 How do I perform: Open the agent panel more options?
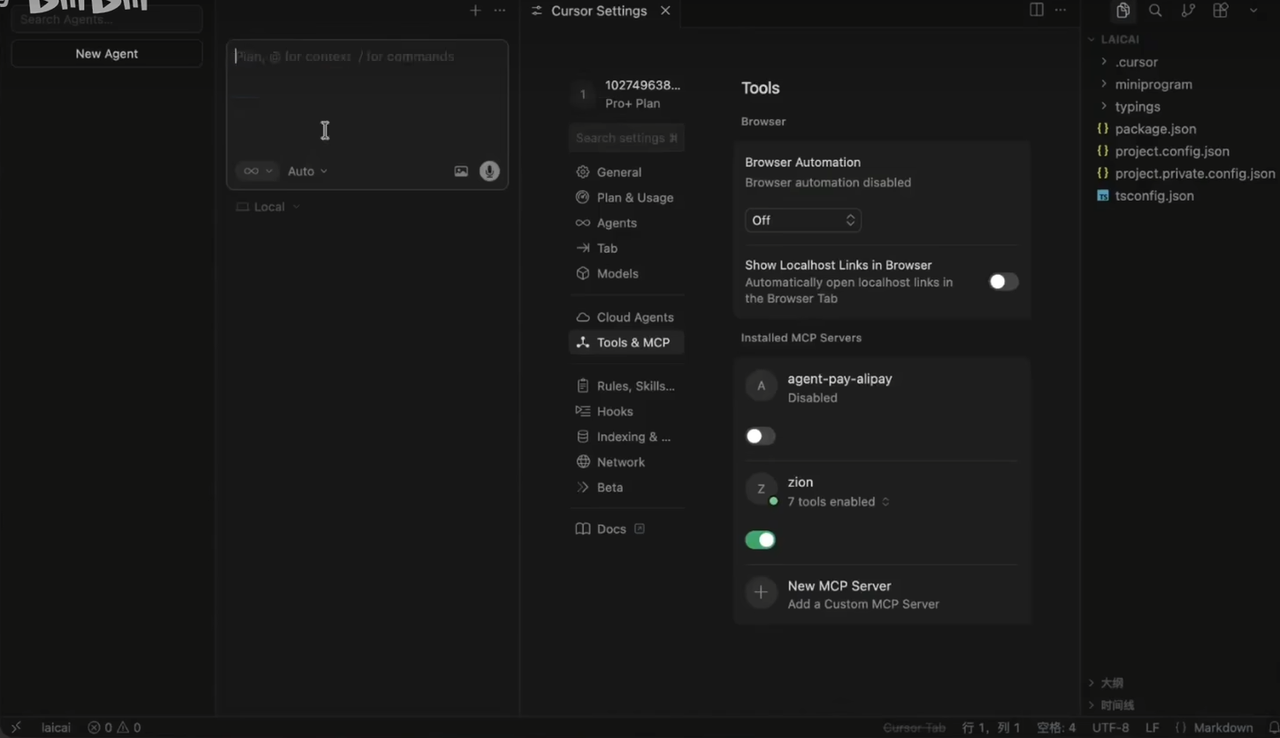[x=500, y=10]
